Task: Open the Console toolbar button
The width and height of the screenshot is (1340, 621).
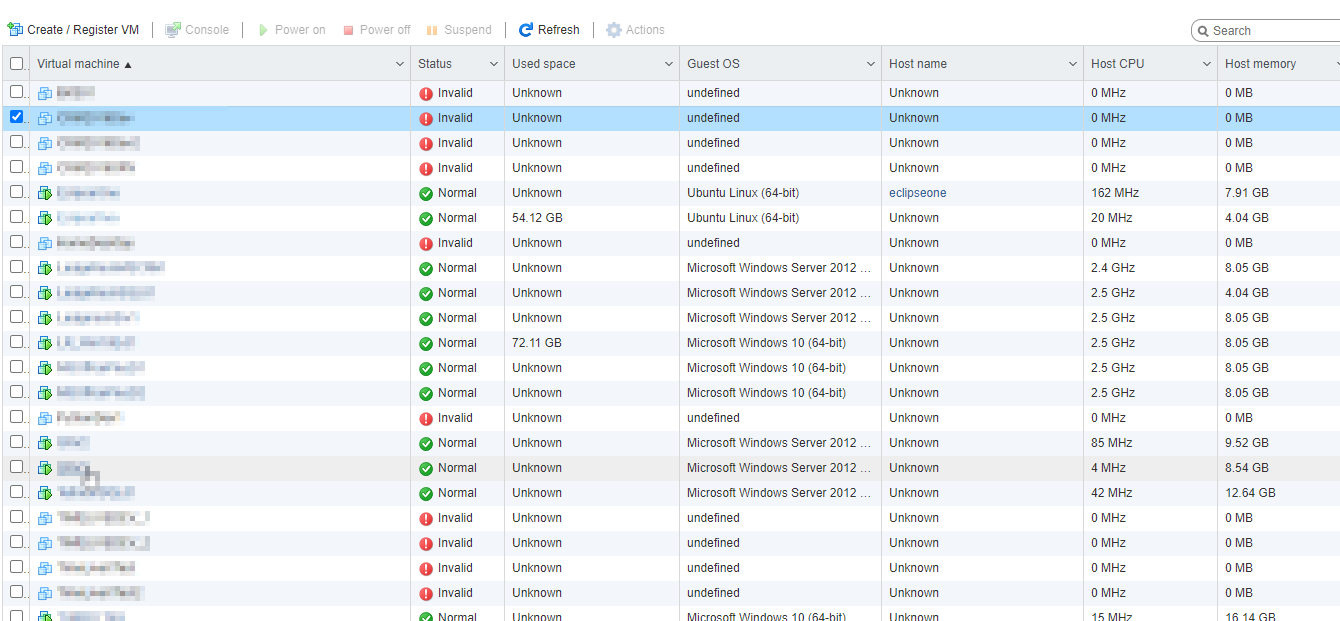Action: click(197, 30)
